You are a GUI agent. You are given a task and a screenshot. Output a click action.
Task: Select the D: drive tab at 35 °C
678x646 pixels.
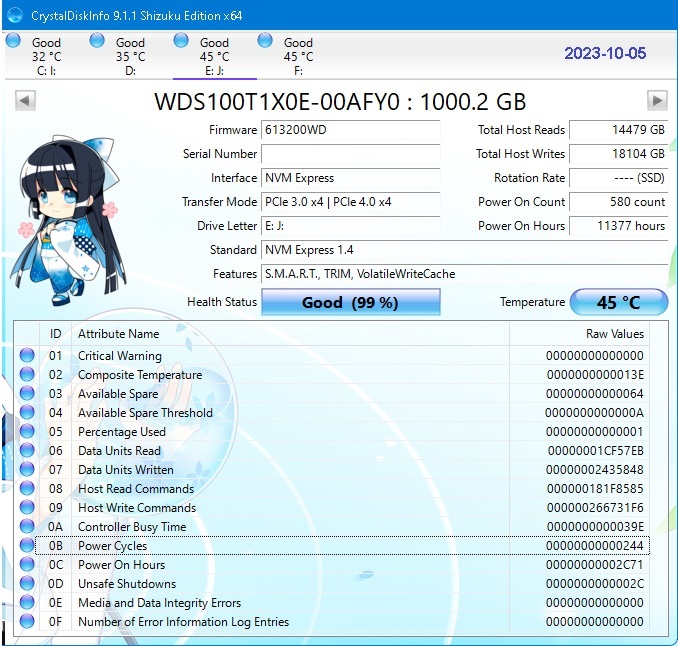(130, 57)
